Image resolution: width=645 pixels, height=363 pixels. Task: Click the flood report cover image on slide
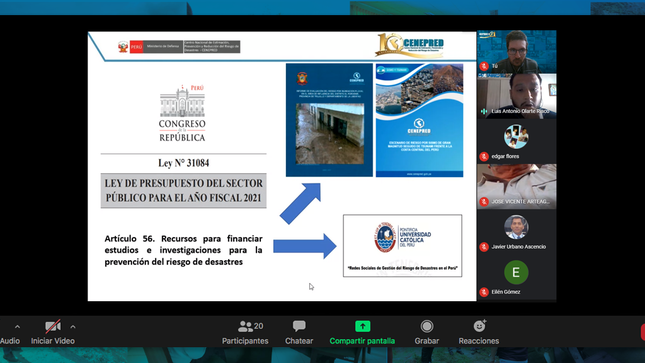(329, 120)
